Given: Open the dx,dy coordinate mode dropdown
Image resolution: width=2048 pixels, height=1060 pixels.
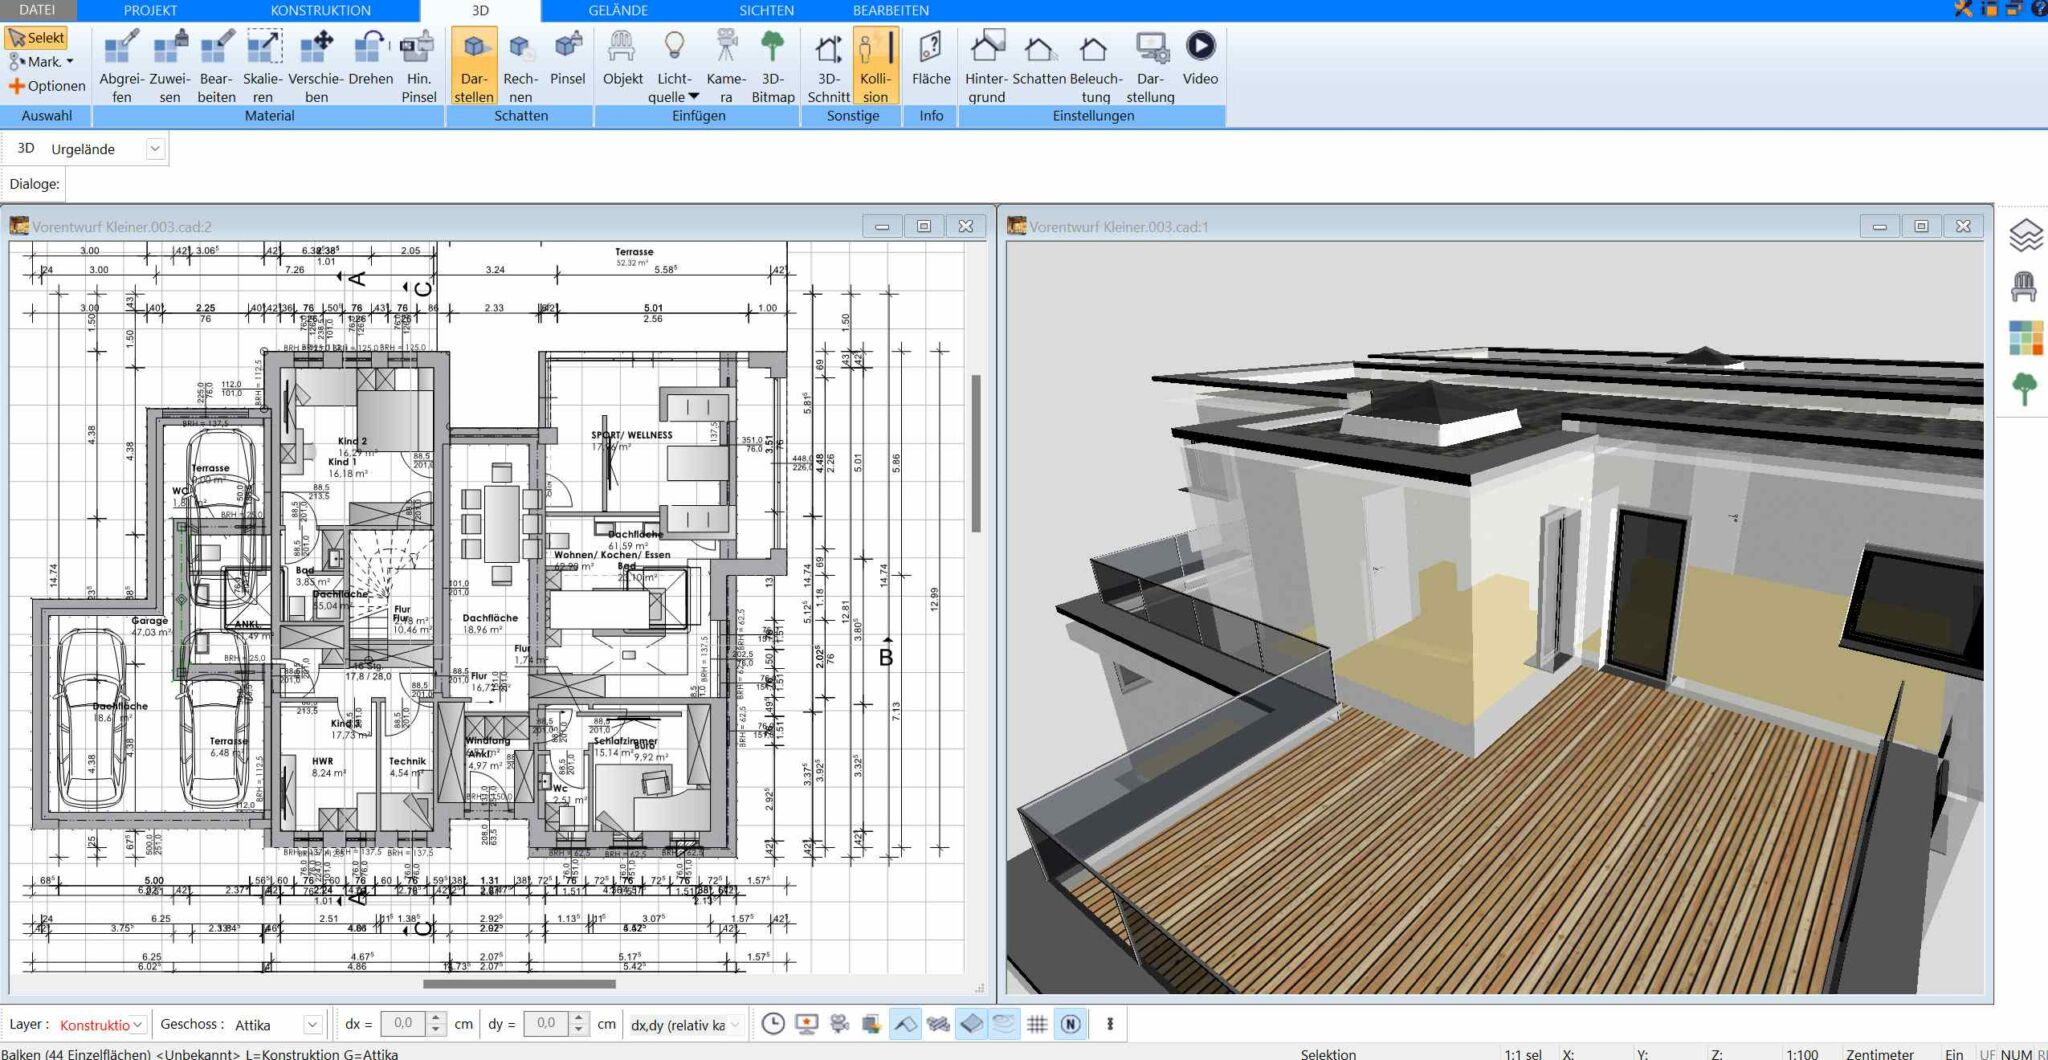Looking at the screenshot, I should pyautogui.click(x=731, y=1024).
